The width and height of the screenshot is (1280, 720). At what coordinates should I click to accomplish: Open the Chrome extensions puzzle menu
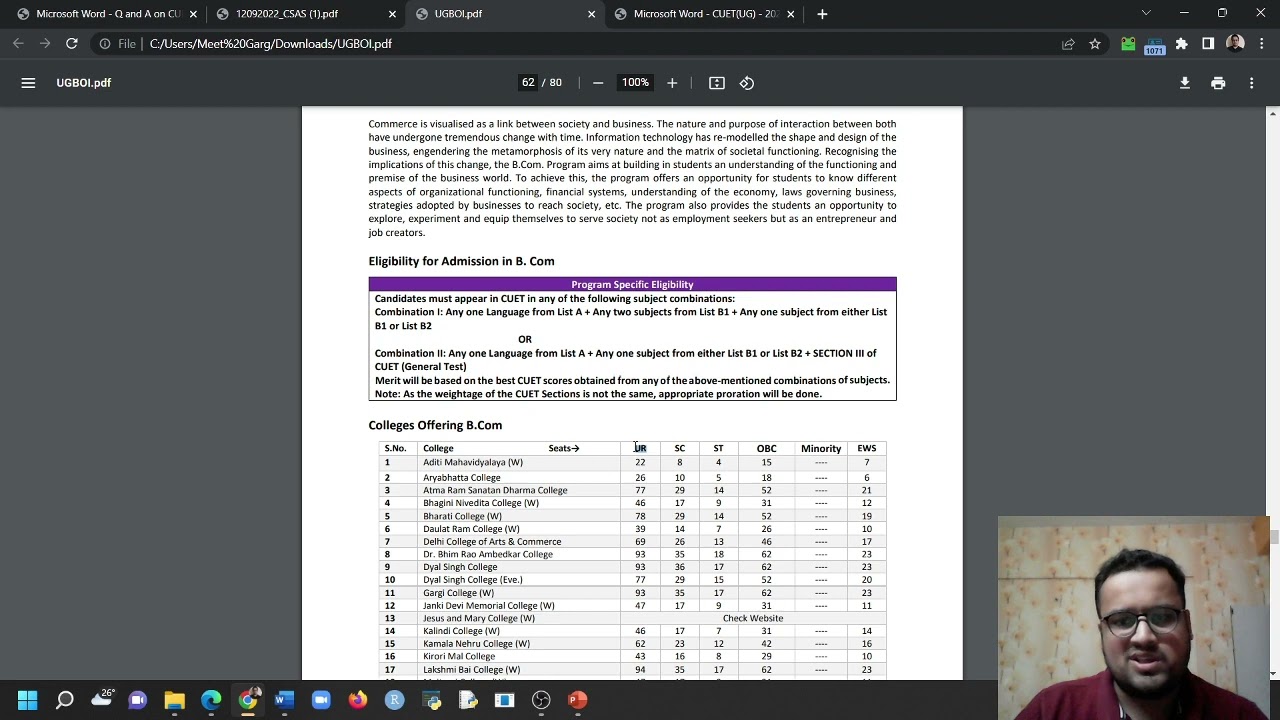point(1182,44)
